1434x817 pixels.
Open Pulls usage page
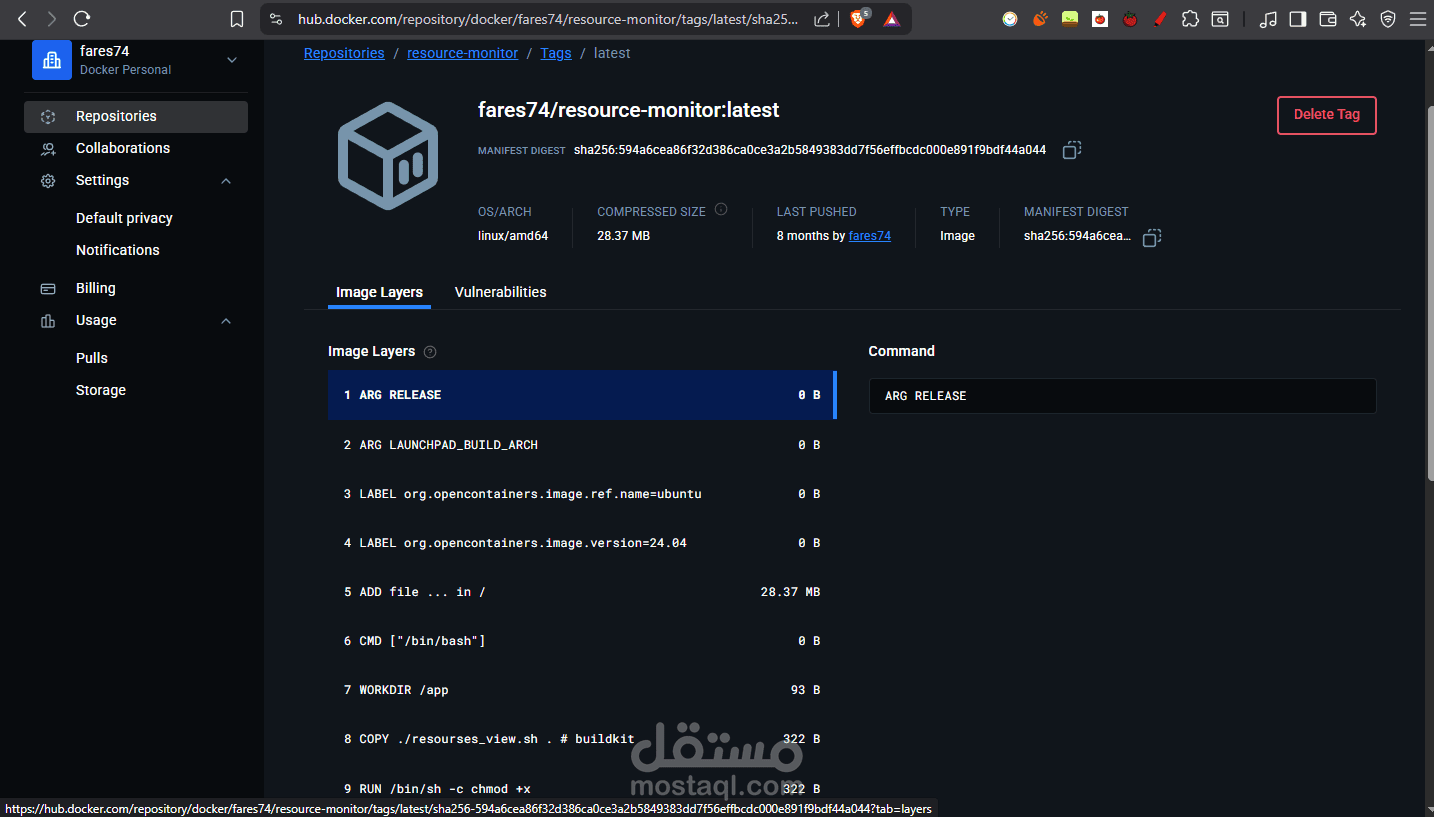pos(92,358)
